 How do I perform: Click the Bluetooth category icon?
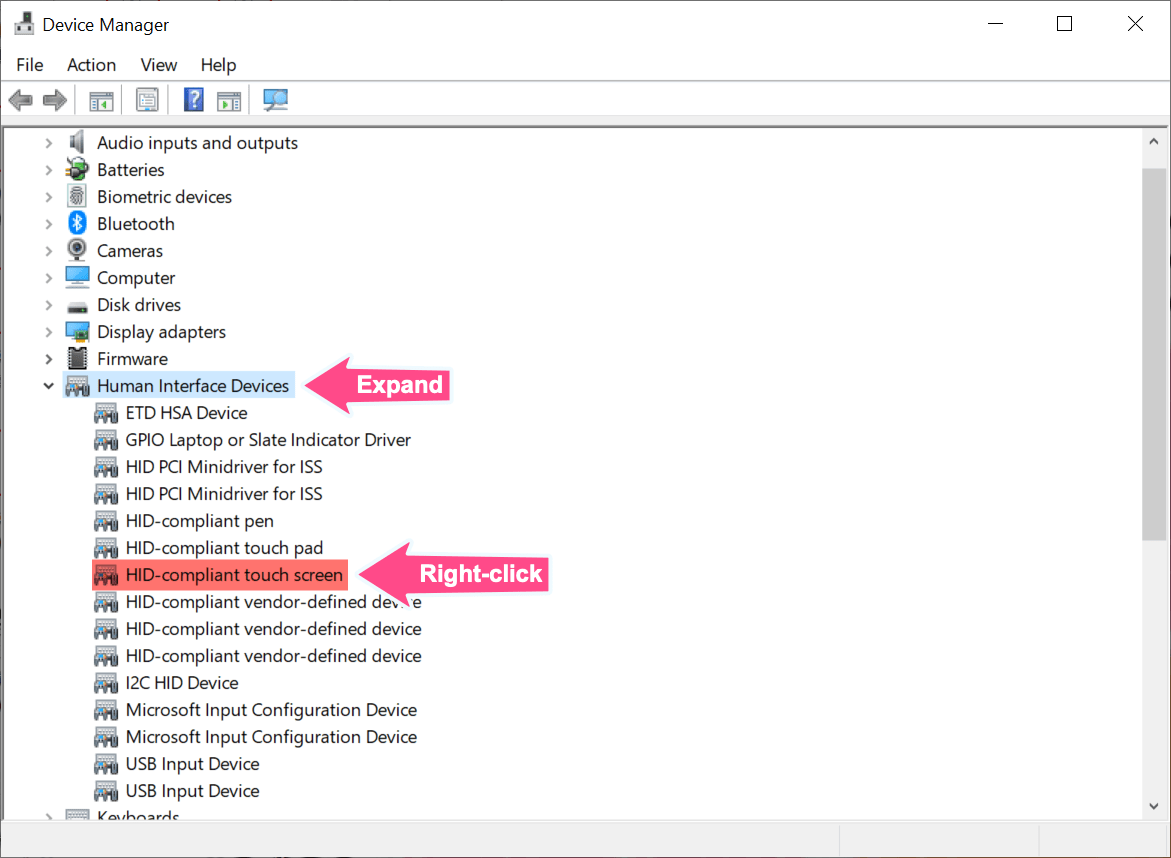[x=77, y=223]
